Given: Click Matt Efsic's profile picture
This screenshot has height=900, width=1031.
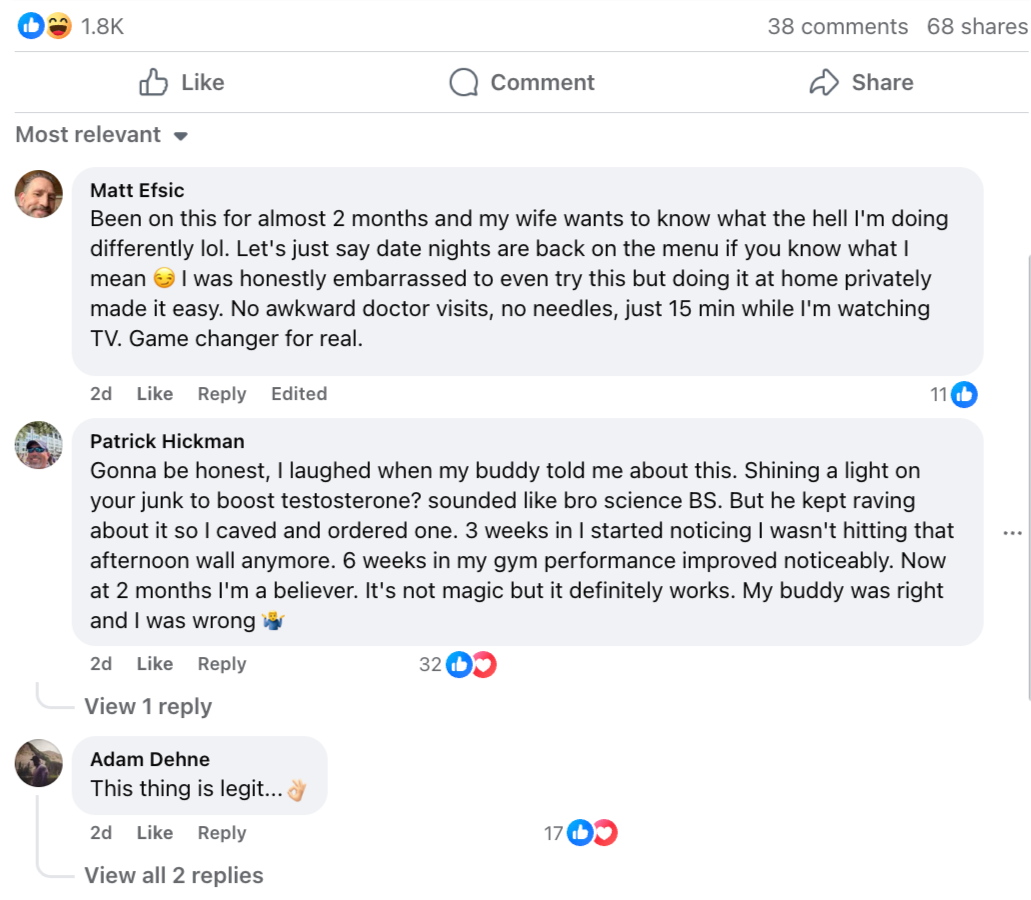Looking at the screenshot, I should tap(39, 194).
